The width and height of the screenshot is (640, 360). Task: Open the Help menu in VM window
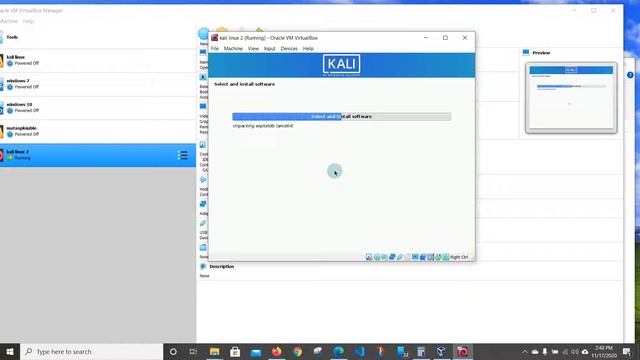[308, 49]
